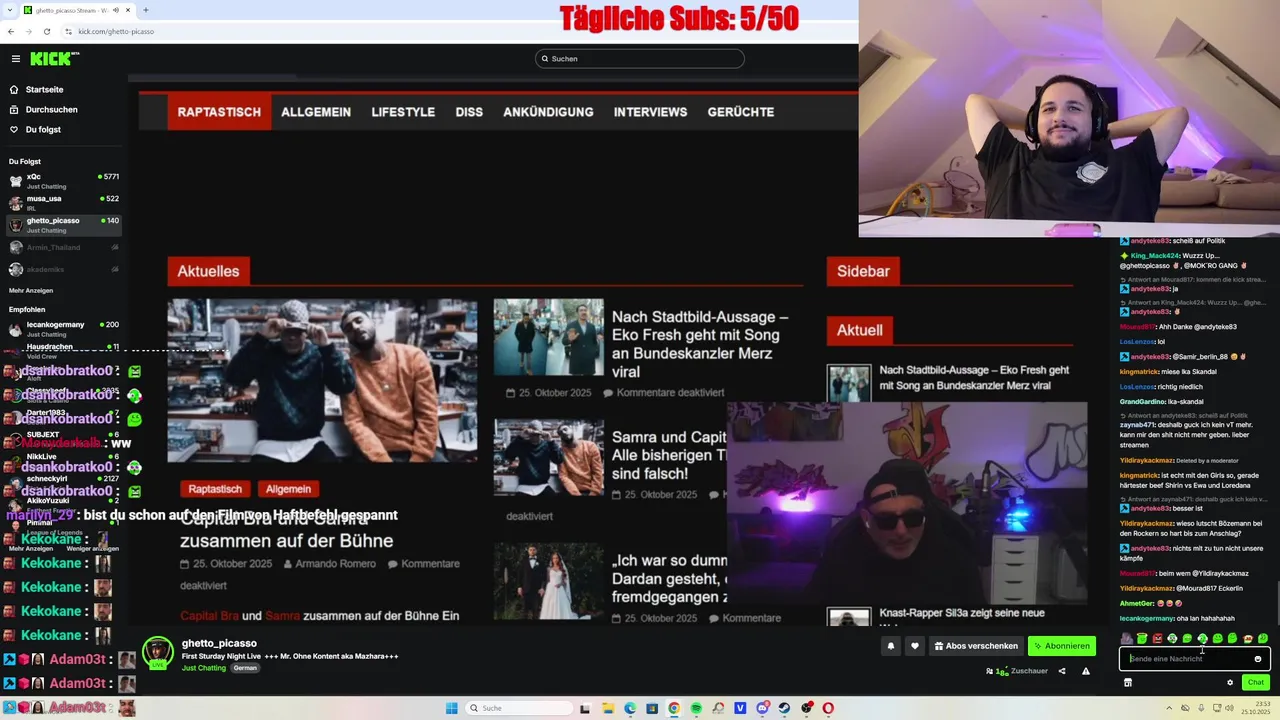
Task: Open a new browser tab
Action: pos(146,10)
